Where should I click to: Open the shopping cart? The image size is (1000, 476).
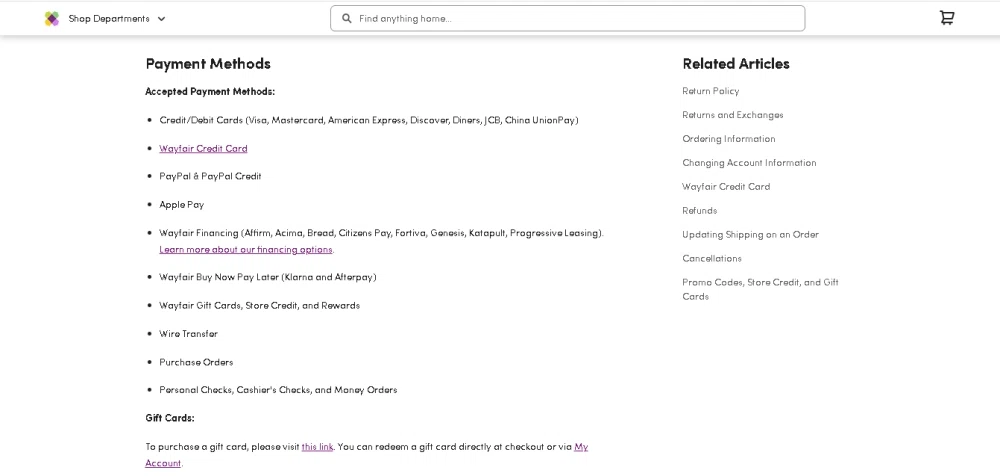(x=946, y=18)
